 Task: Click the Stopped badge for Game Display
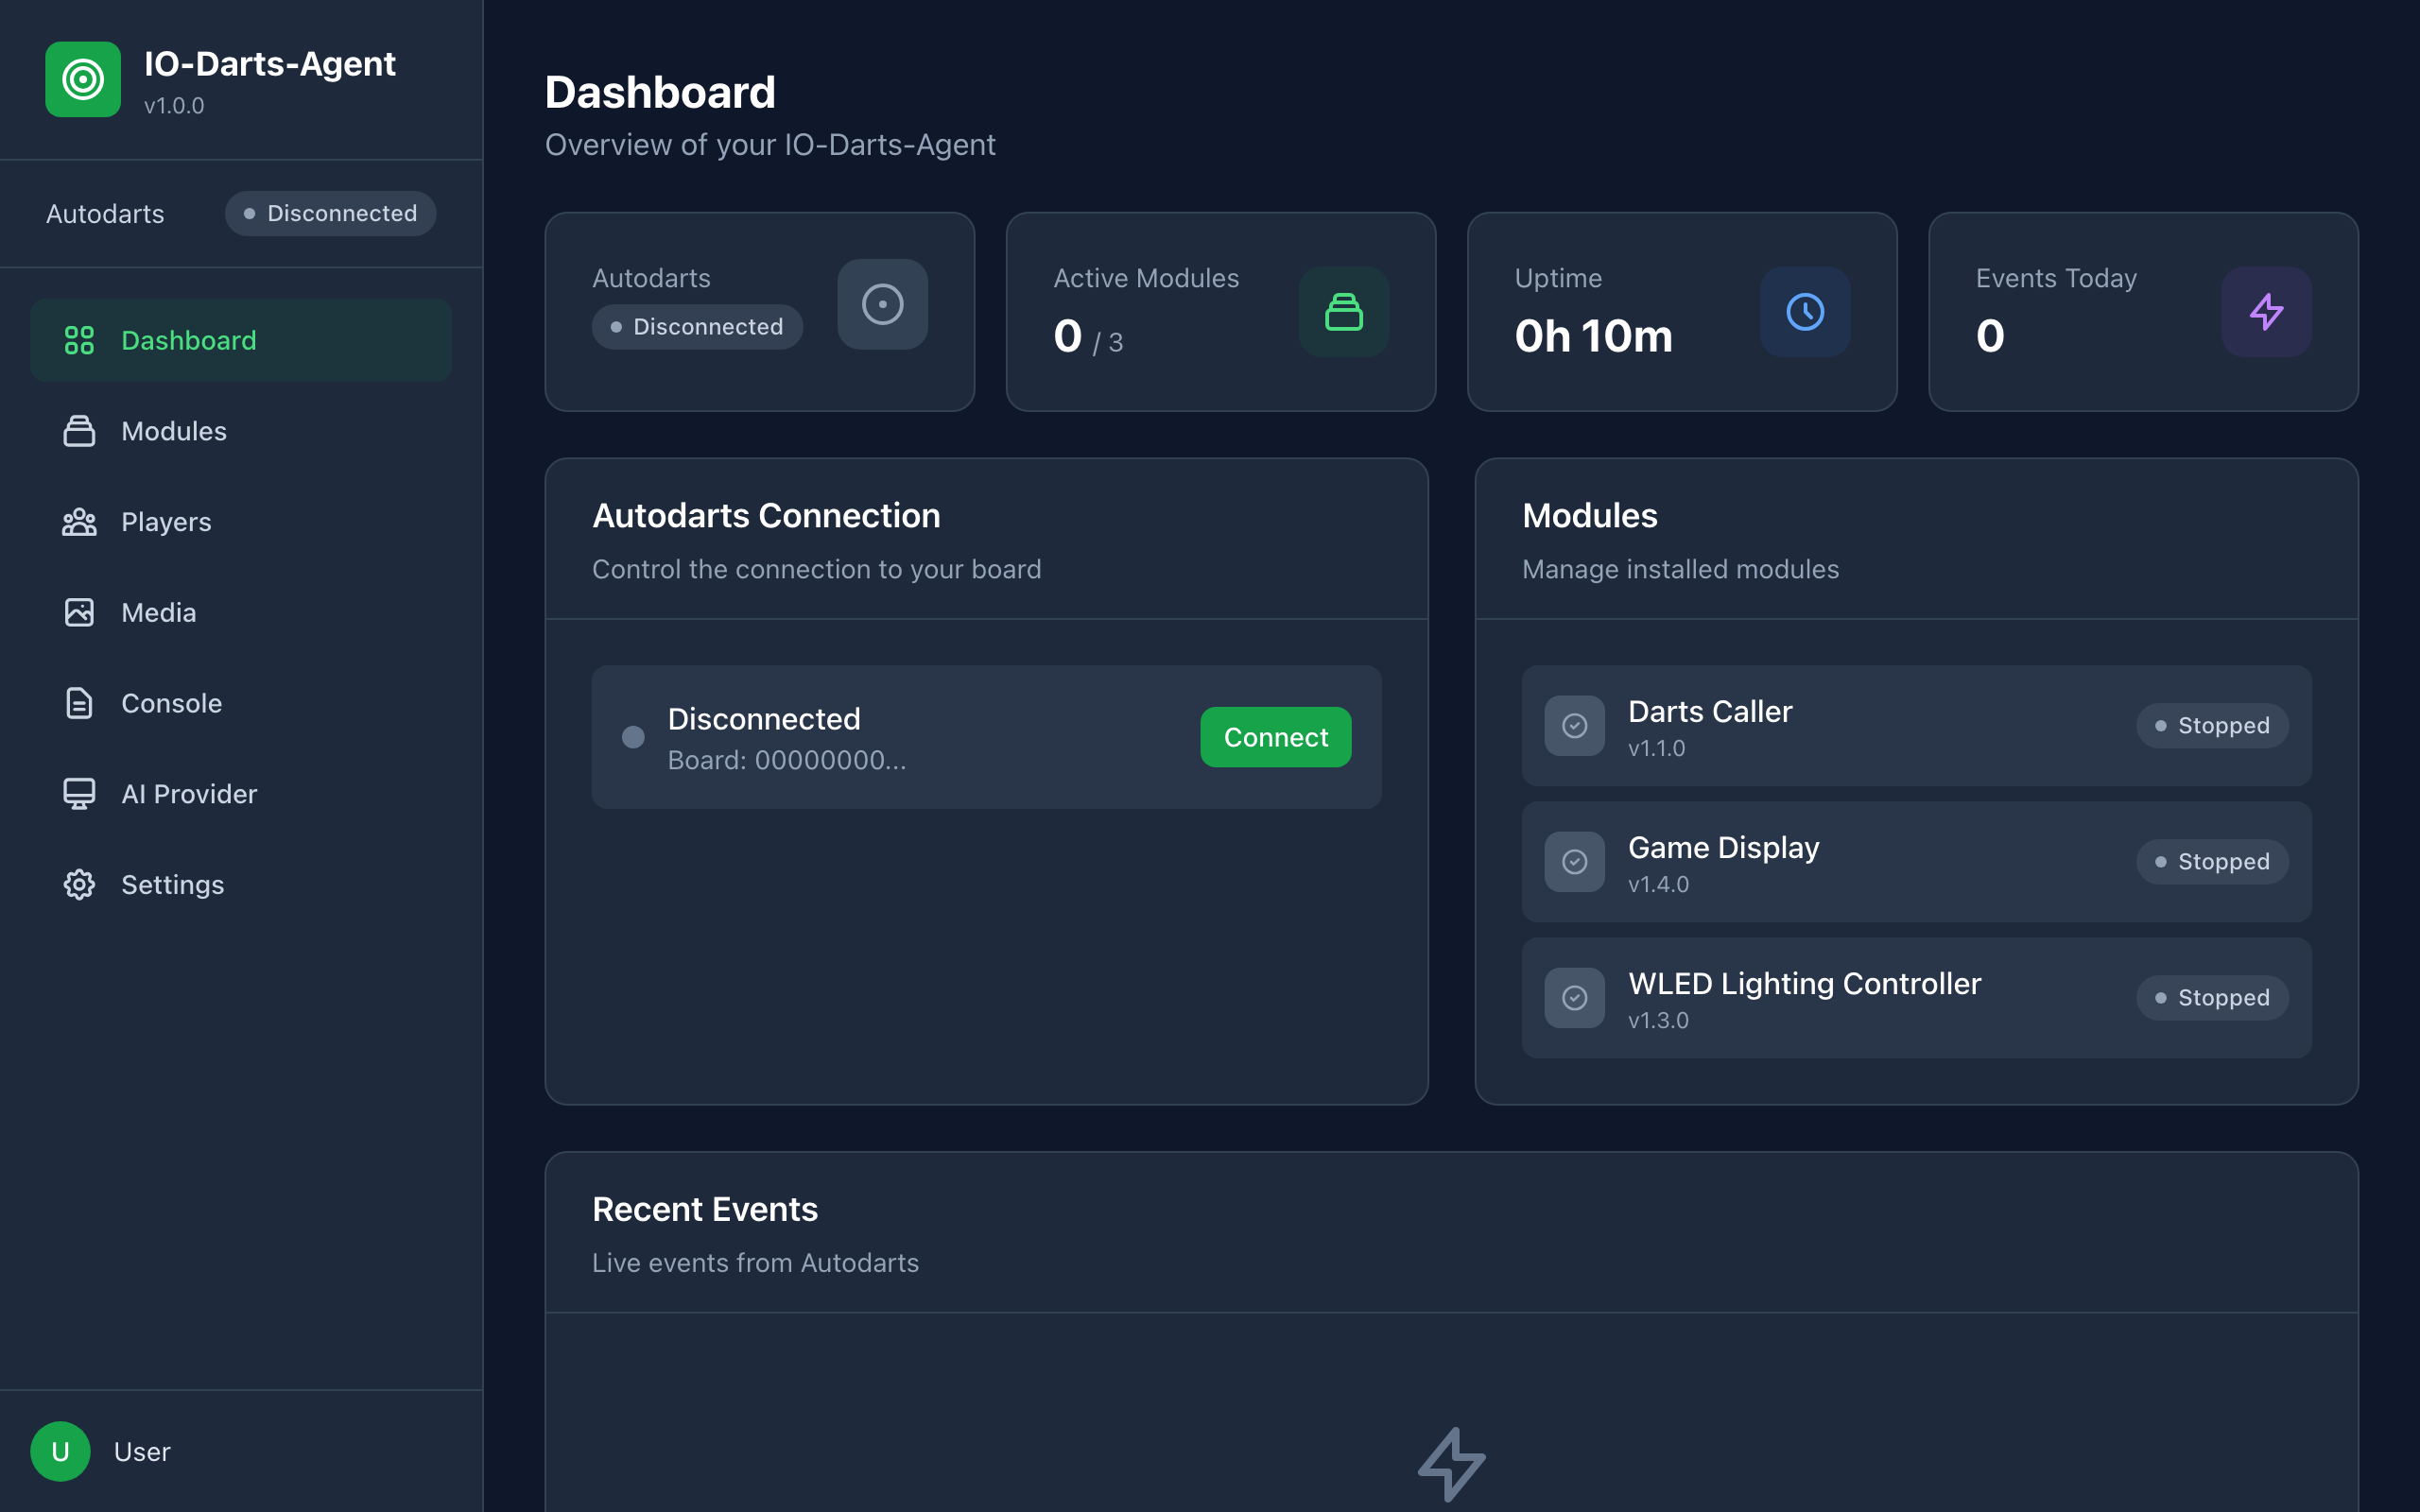(2213, 862)
